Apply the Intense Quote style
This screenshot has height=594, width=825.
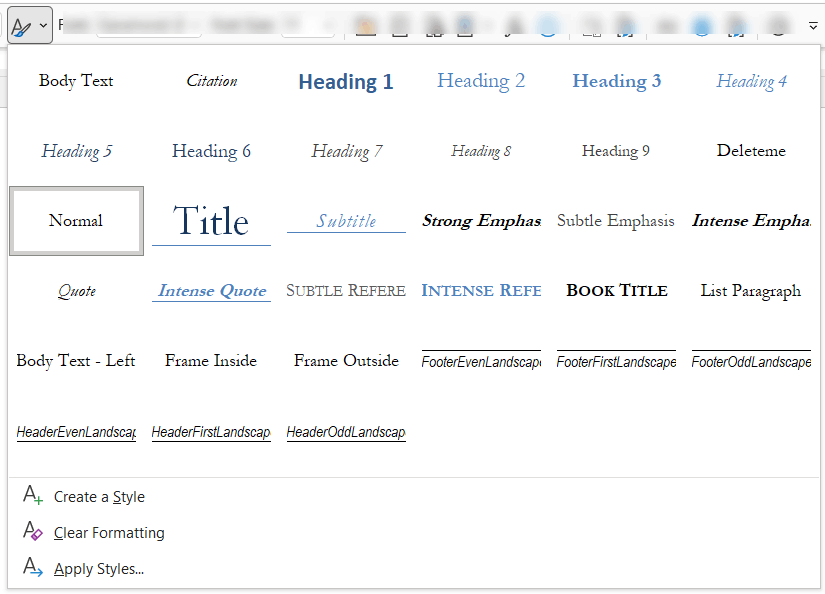[x=212, y=291]
